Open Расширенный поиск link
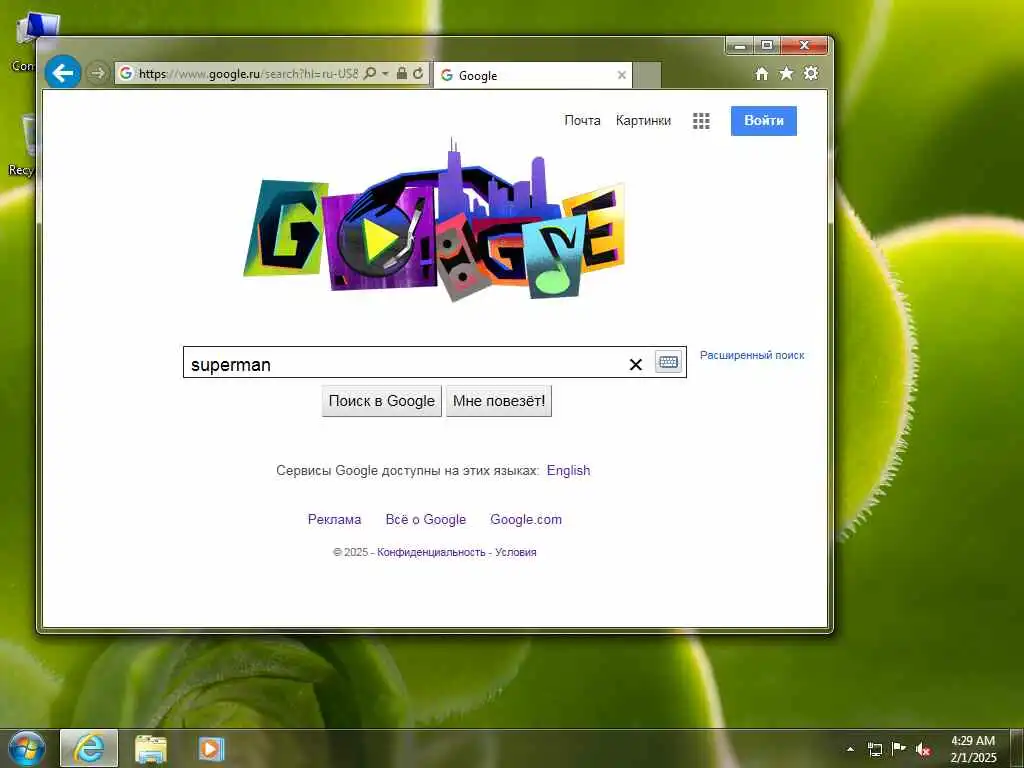This screenshot has height=768, width=1024. tap(752, 355)
